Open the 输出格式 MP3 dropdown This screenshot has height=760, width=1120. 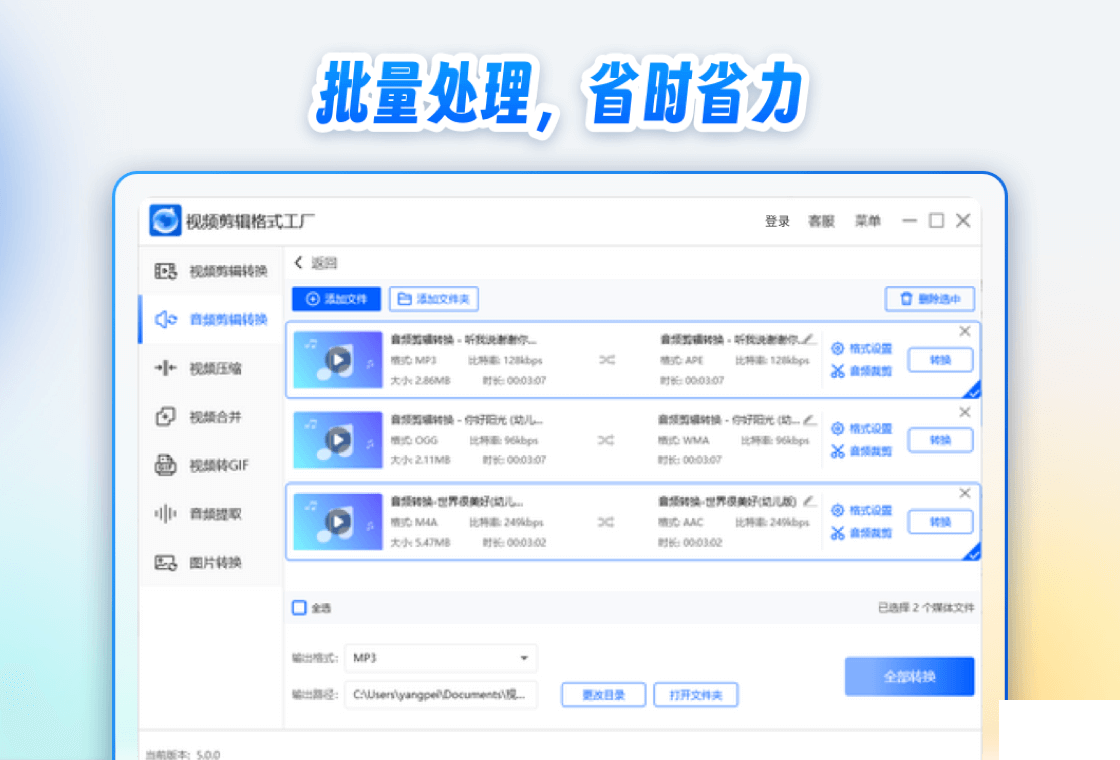coord(440,658)
